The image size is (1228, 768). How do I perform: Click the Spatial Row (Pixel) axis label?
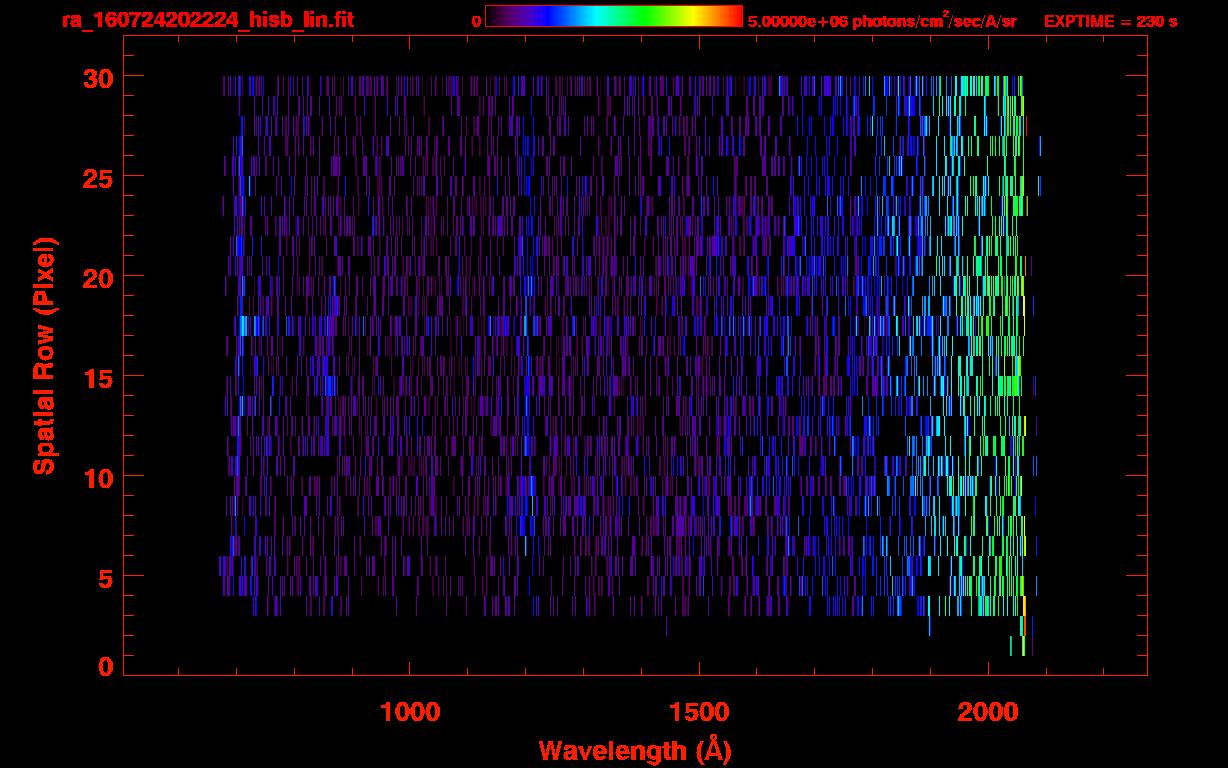click(44, 356)
